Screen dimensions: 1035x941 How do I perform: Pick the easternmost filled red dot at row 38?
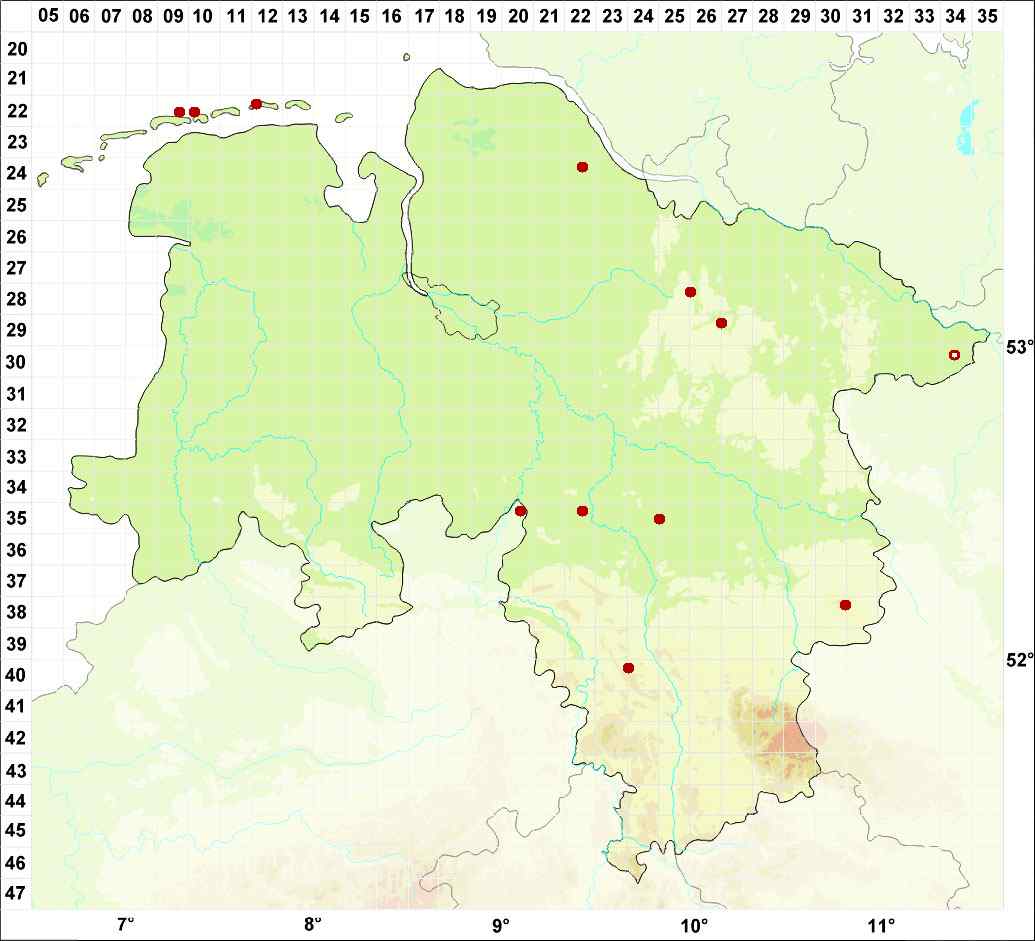click(x=845, y=605)
